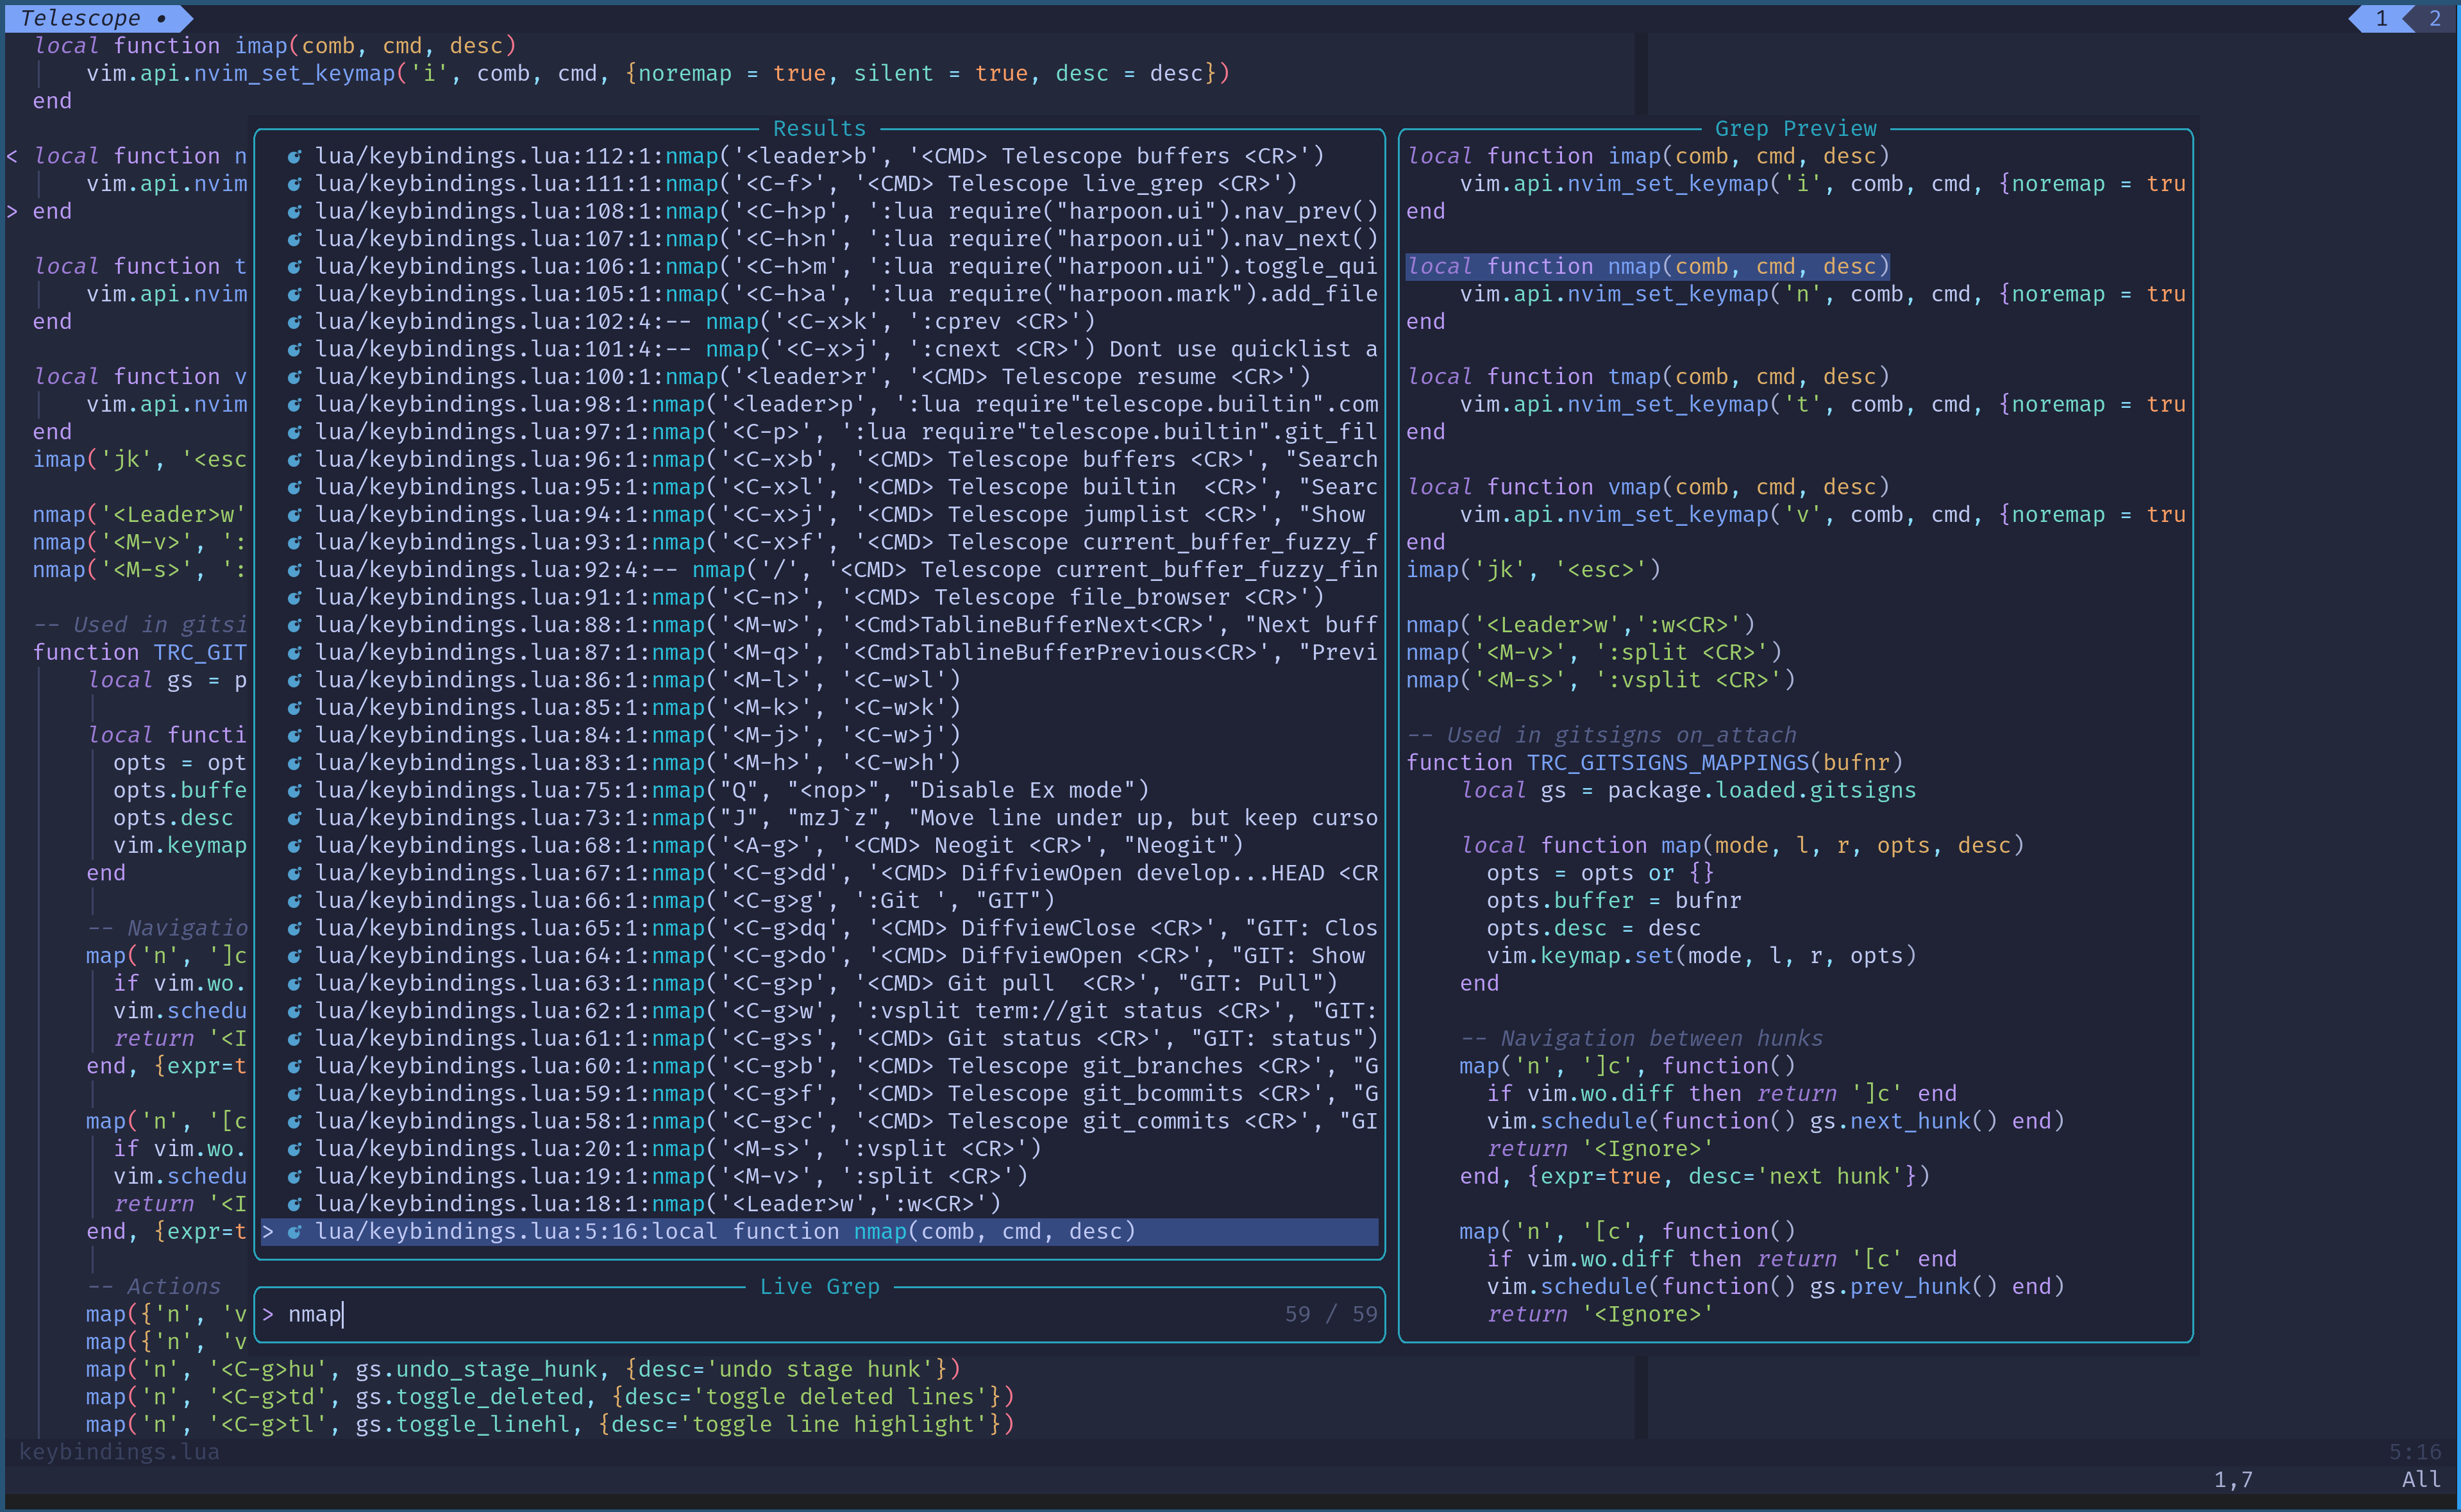This screenshot has width=2461, height=1512.
Task: Click the Lua file icon on the keybindings.lua:97 result
Action: (x=295, y=432)
